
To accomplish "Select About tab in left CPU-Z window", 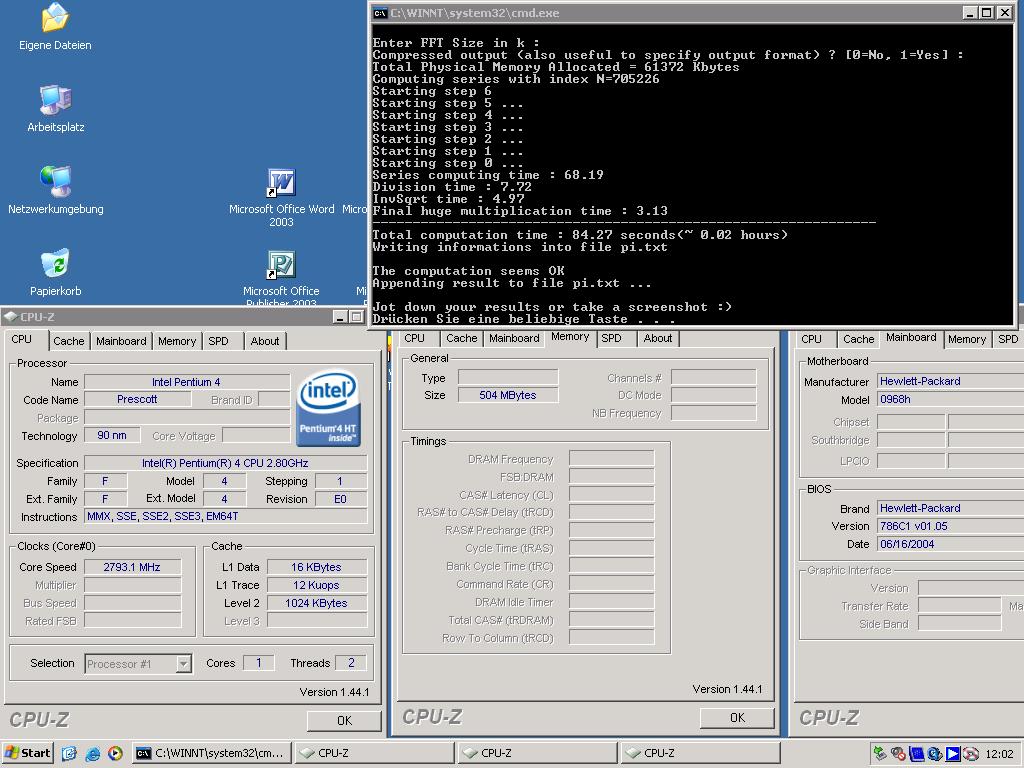I will coord(264,341).
